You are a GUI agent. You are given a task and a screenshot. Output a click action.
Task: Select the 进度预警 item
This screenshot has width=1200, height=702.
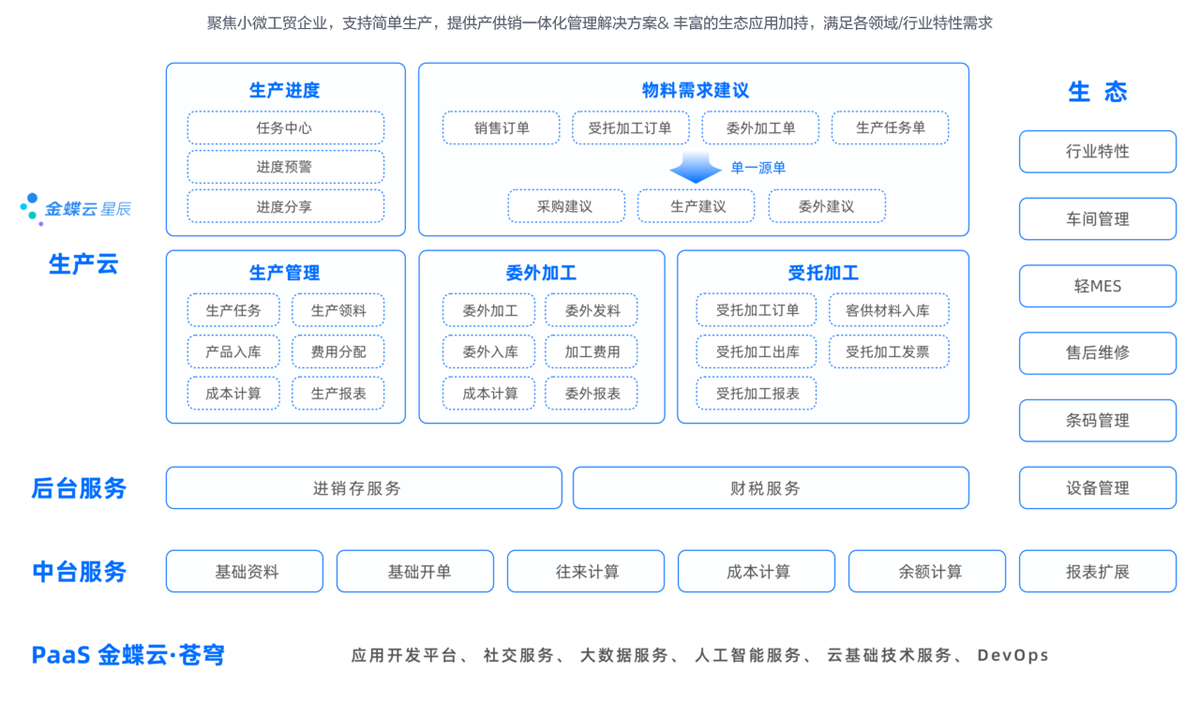(x=285, y=167)
